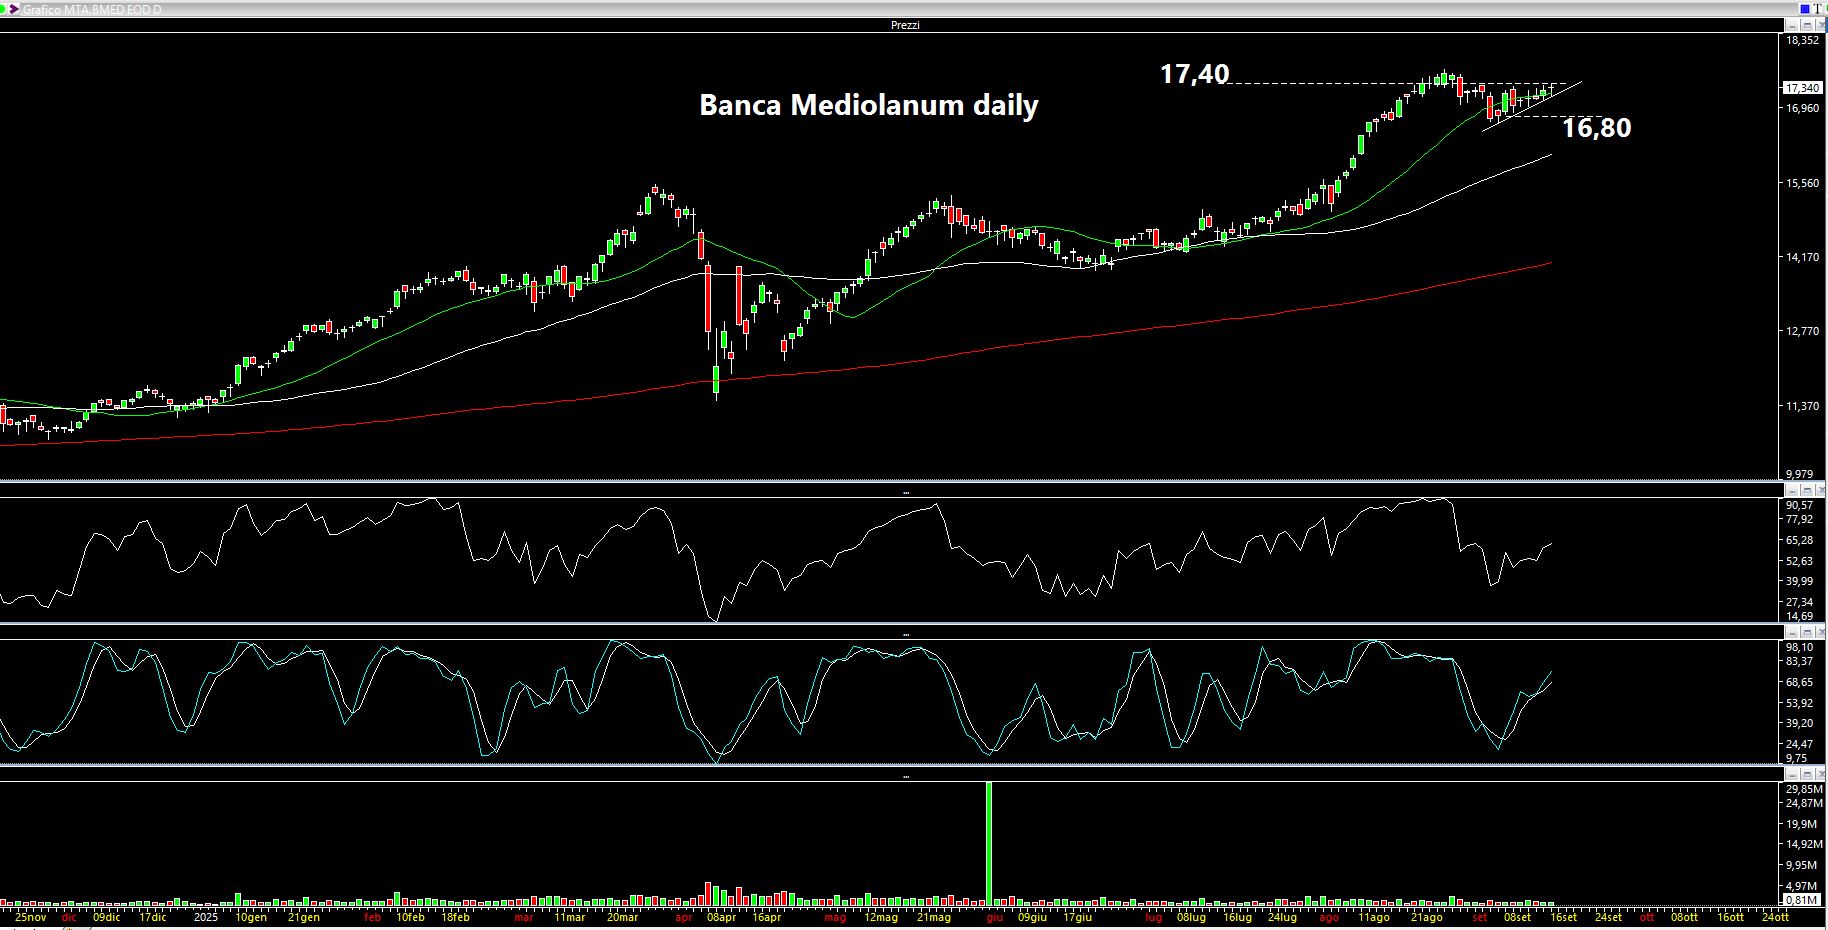
Task: Click the 24lug date on time axis
Action: pos(1282,917)
